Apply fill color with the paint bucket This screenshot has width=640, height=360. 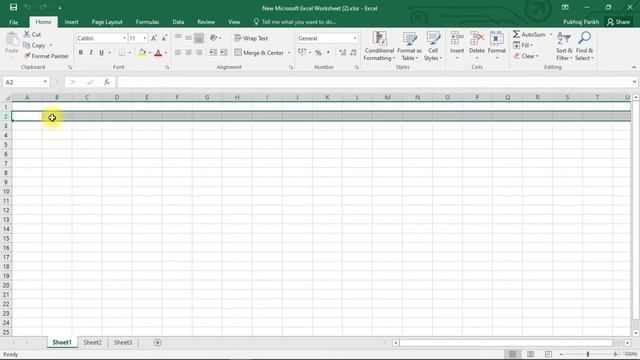[x=142, y=53]
